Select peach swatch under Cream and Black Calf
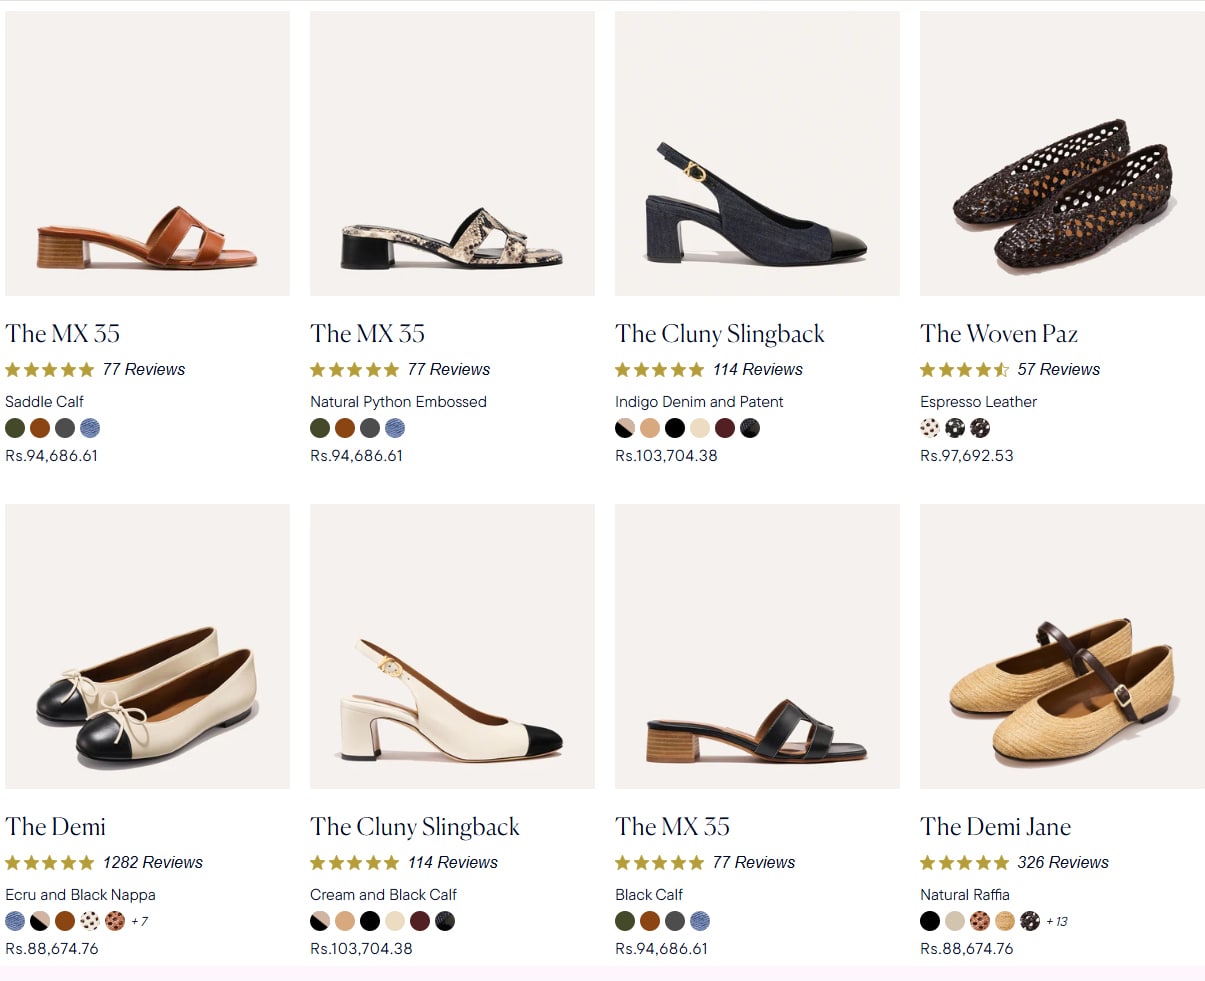The height and width of the screenshot is (981, 1205). pyautogui.click(x=345, y=921)
